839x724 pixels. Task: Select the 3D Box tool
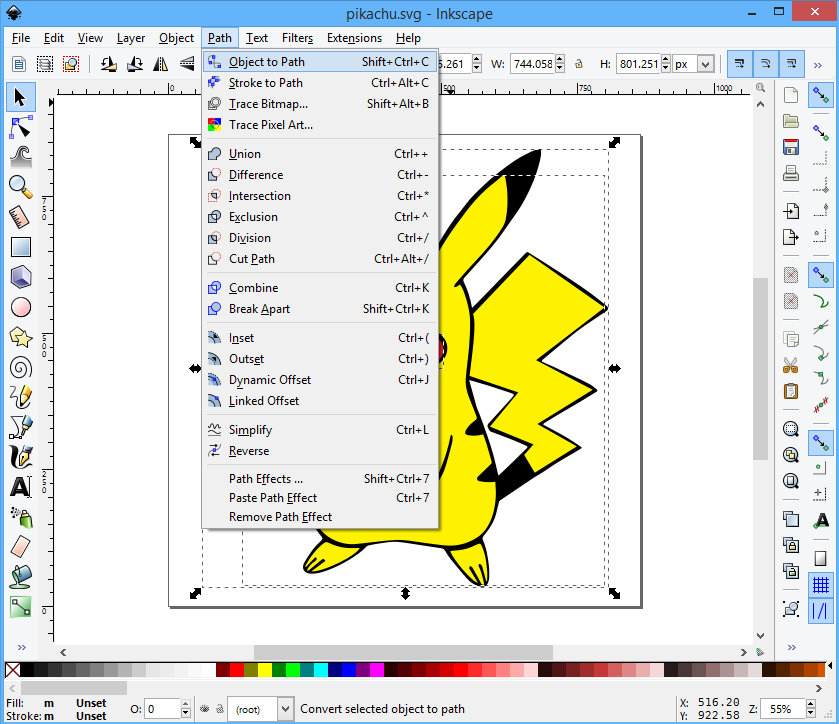[x=20, y=277]
